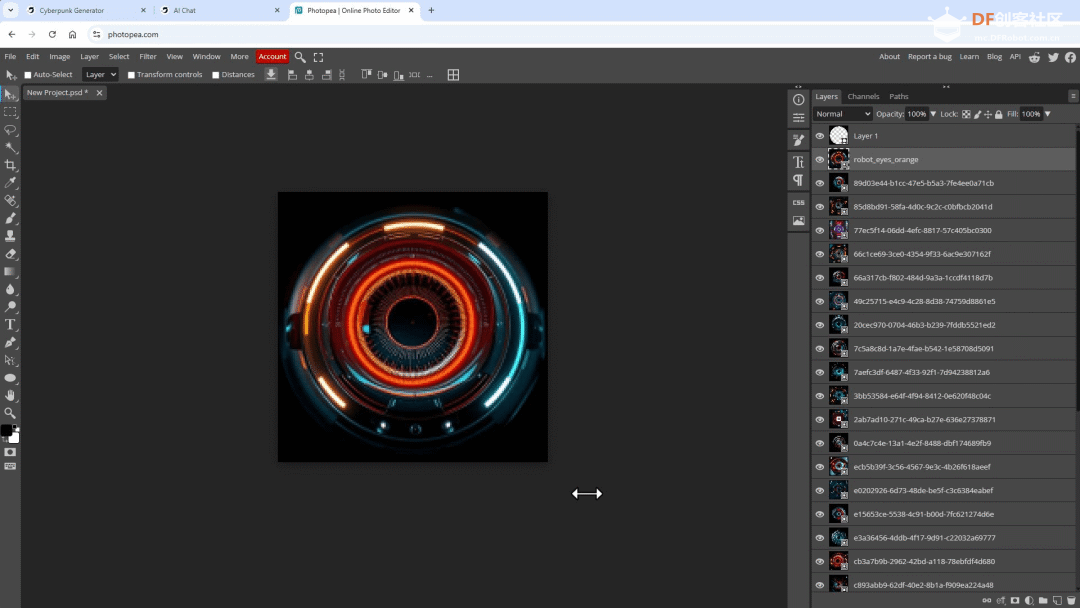Click the foreground color swatch

point(7,430)
